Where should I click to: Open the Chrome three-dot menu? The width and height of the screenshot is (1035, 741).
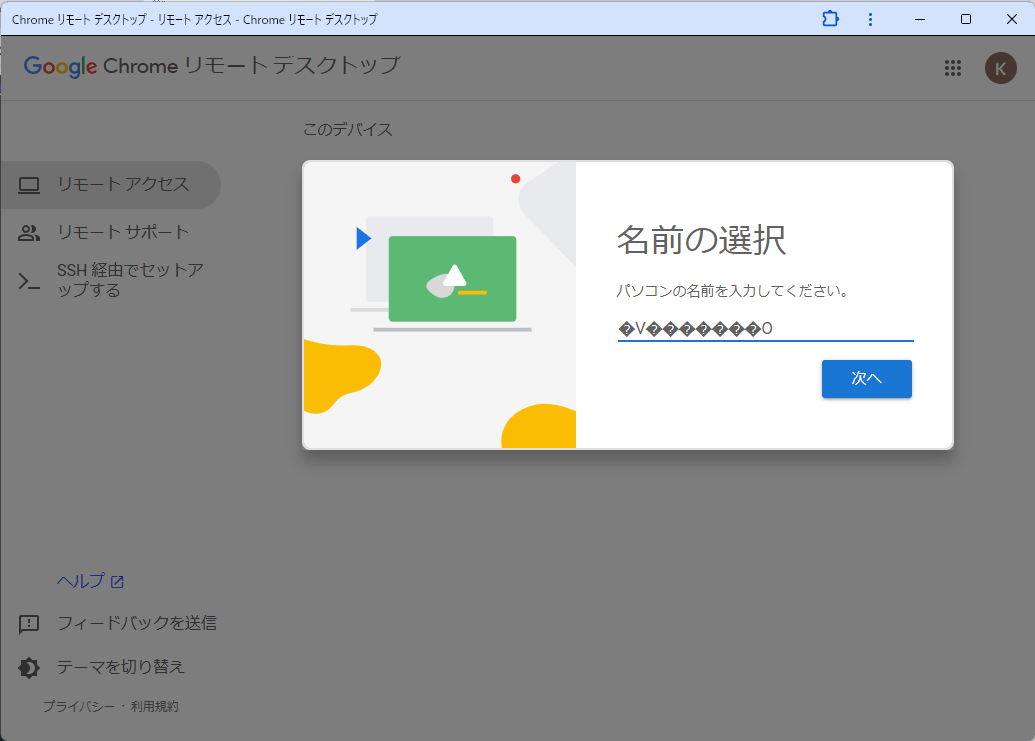point(870,19)
